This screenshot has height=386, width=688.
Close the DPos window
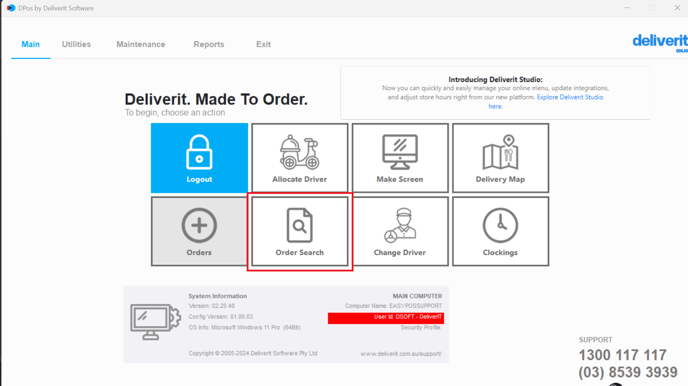(x=677, y=8)
